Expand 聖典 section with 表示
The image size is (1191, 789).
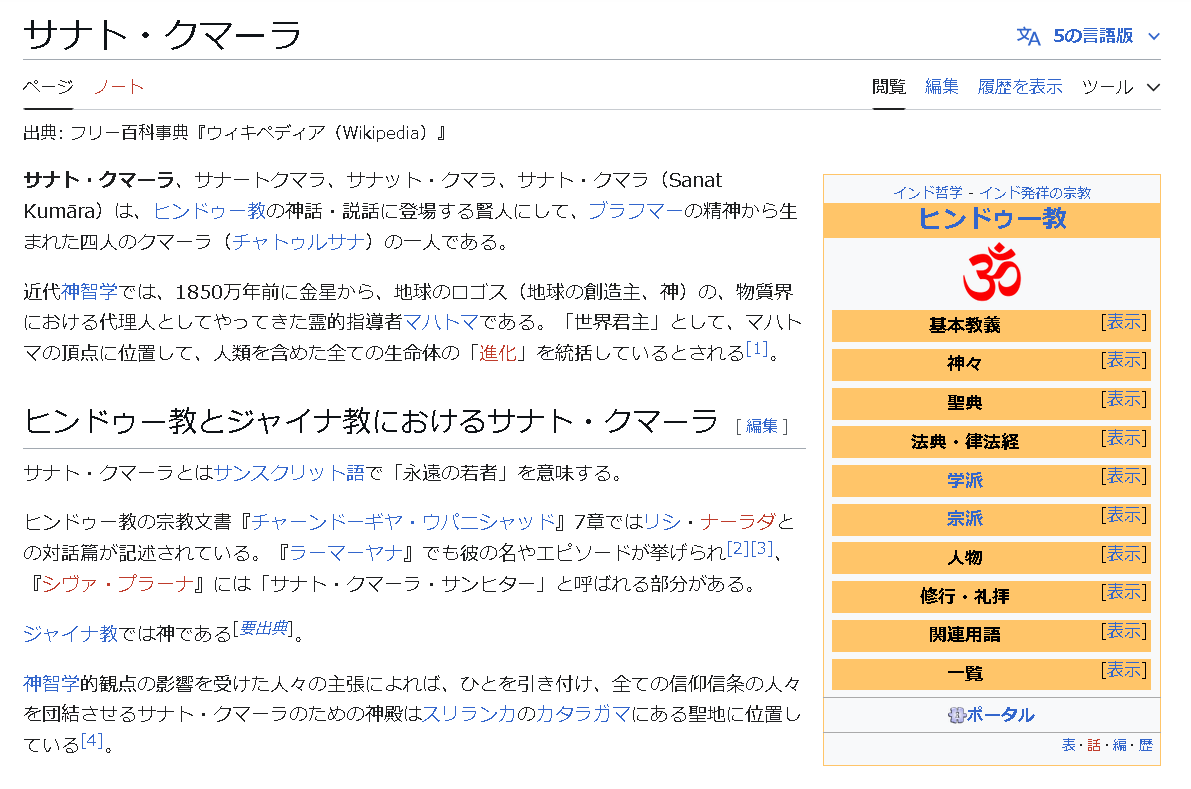point(1124,399)
